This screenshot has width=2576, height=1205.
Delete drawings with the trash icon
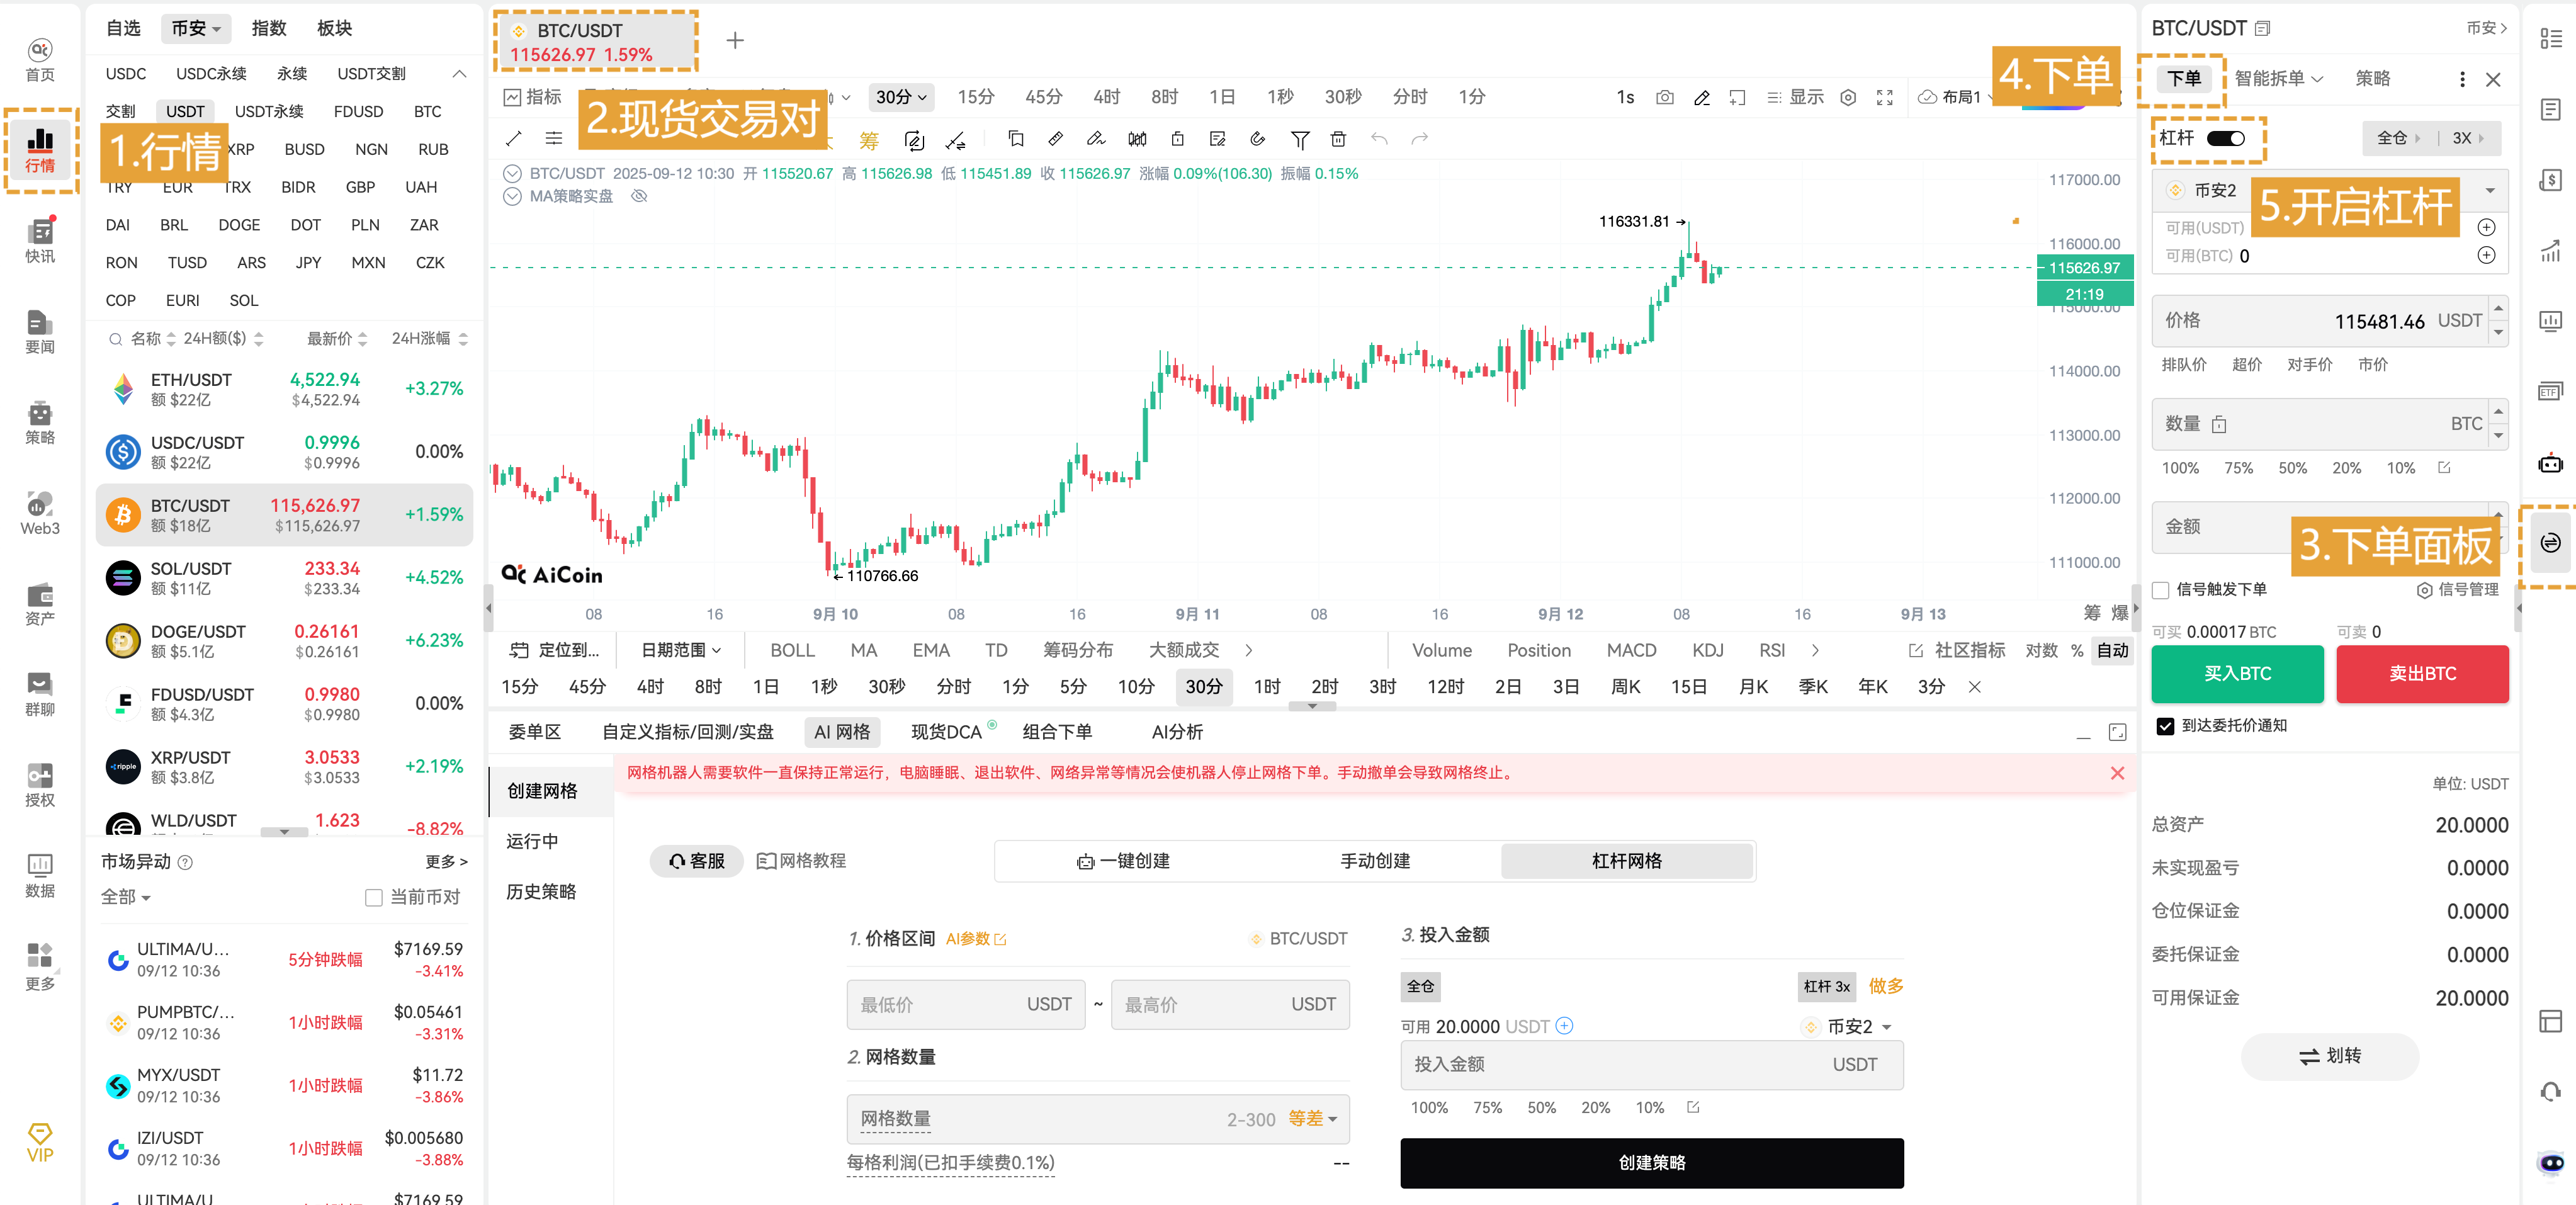[x=1338, y=139]
